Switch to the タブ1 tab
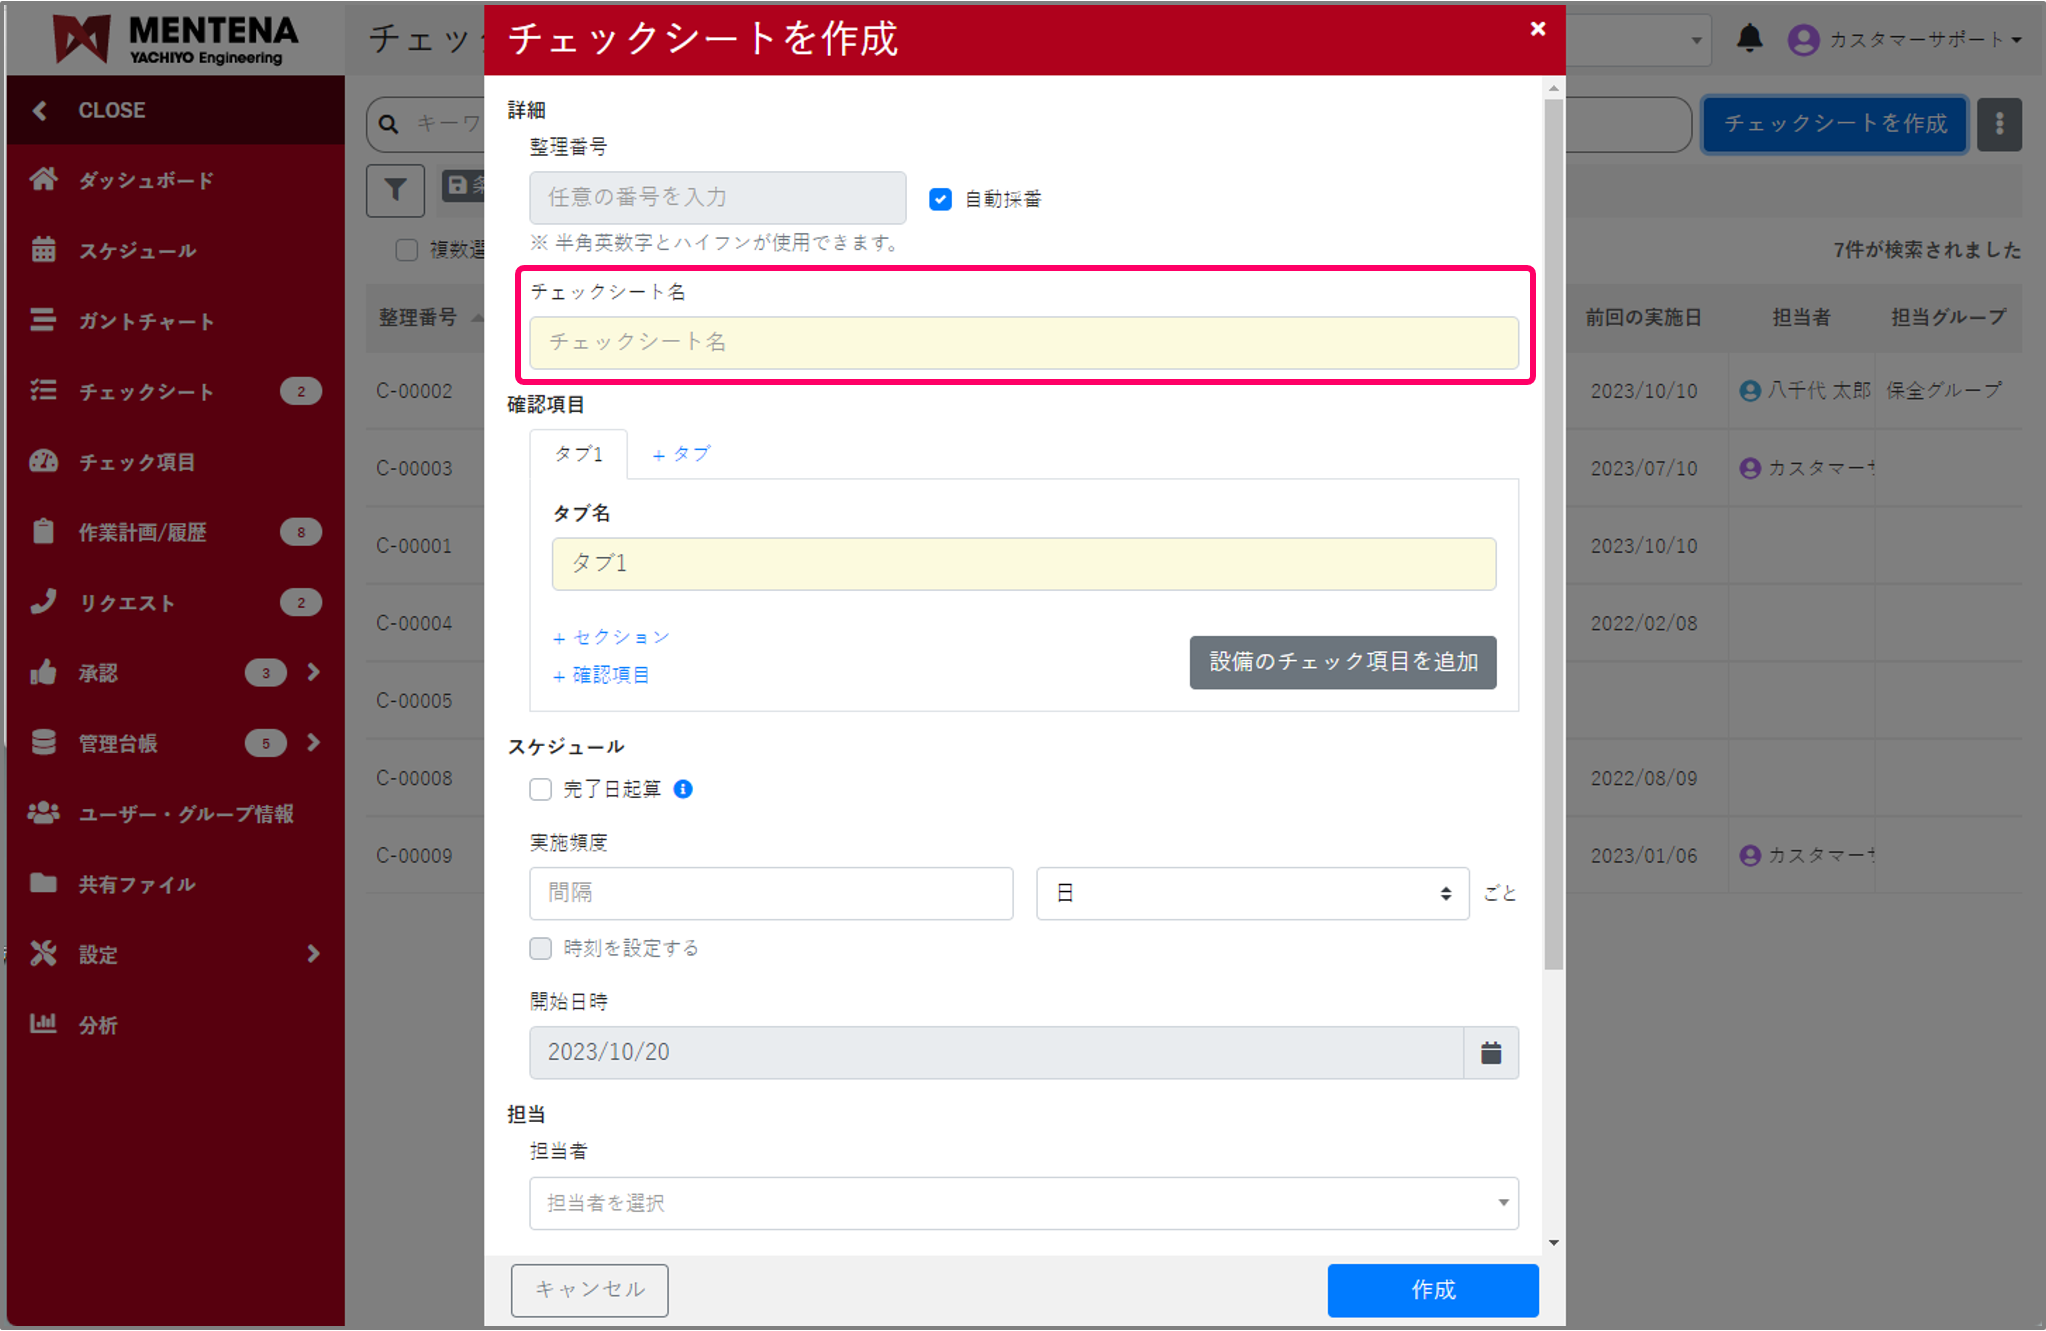The height and width of the screenshot is (1331, 2046). (x=578, y=453)
